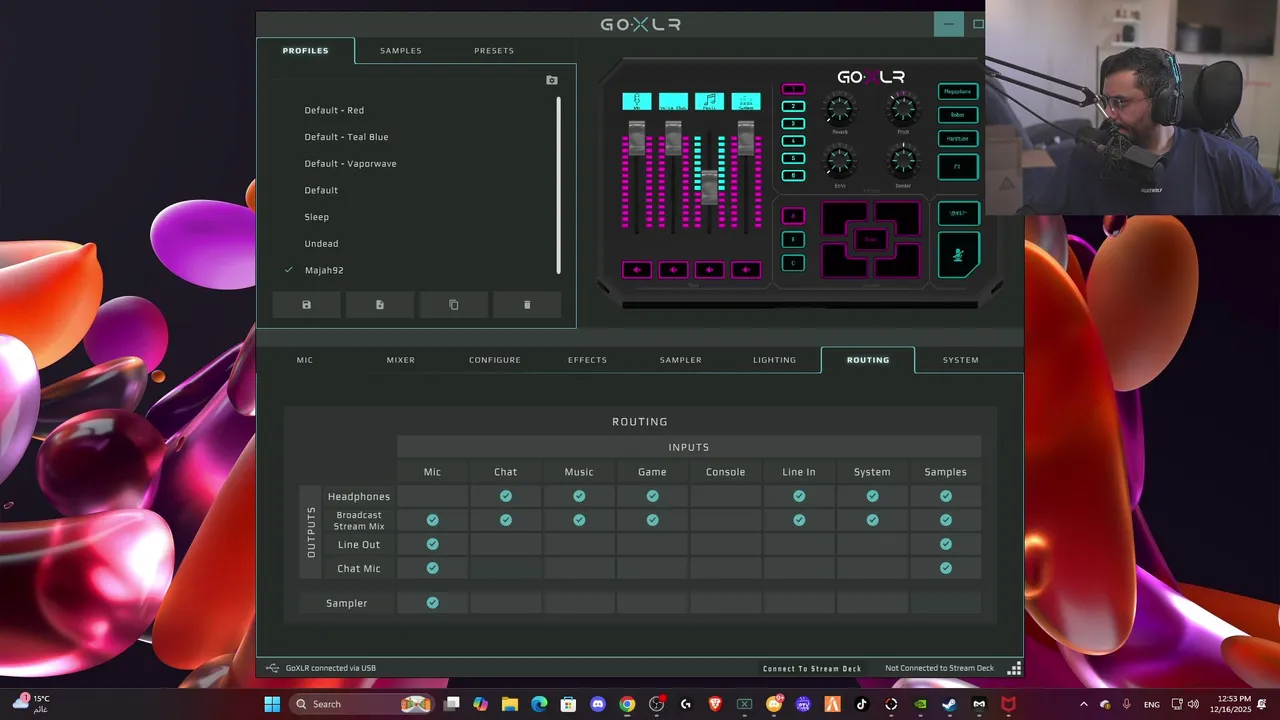Activate the Hardtune effect button

coord(958,139)
